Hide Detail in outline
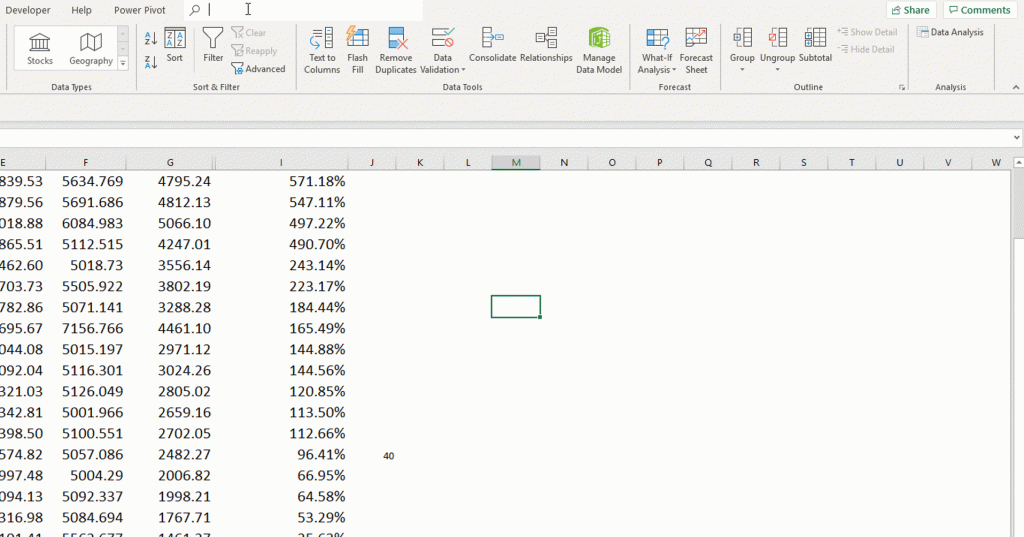Screen dimensions: 1024x537 click(x=866, y=50)
